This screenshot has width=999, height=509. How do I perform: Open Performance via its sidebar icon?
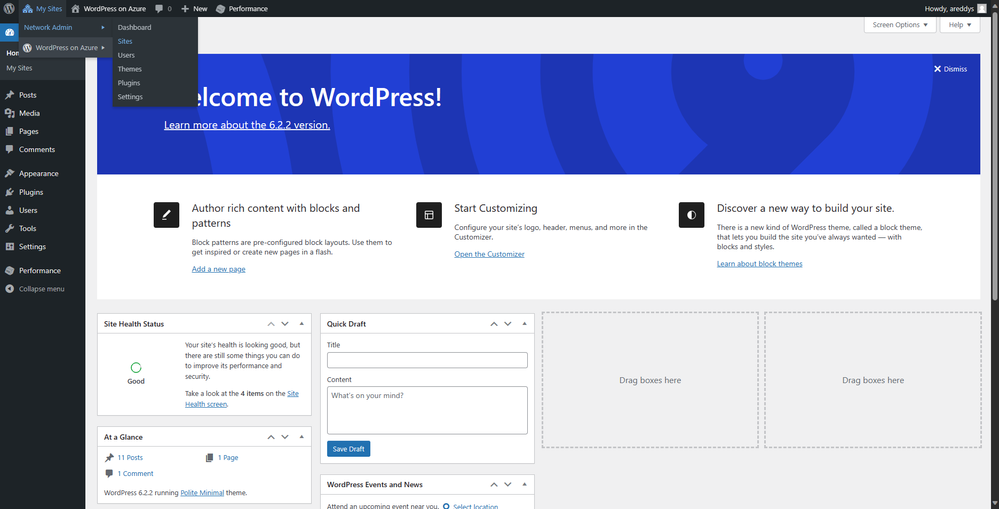point(9,271)
